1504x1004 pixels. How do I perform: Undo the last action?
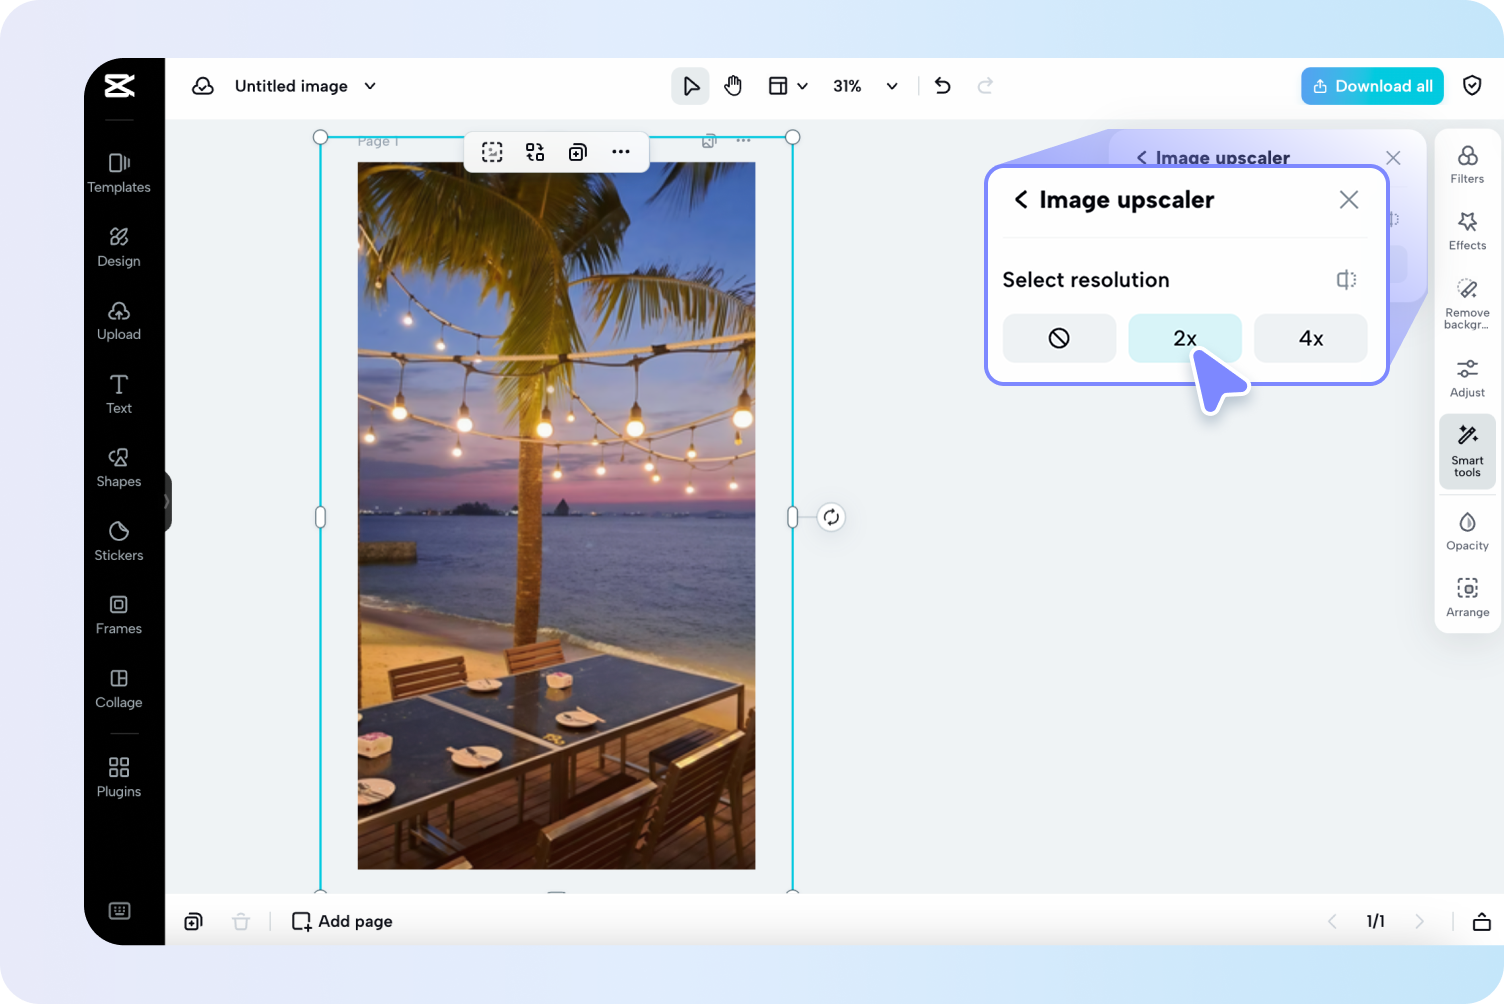click(x=942, y=86)
